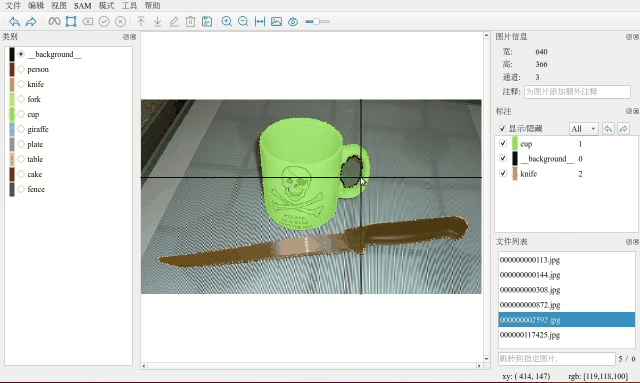
Task: Click the pencil edit annotation icon
Action: 174,22
